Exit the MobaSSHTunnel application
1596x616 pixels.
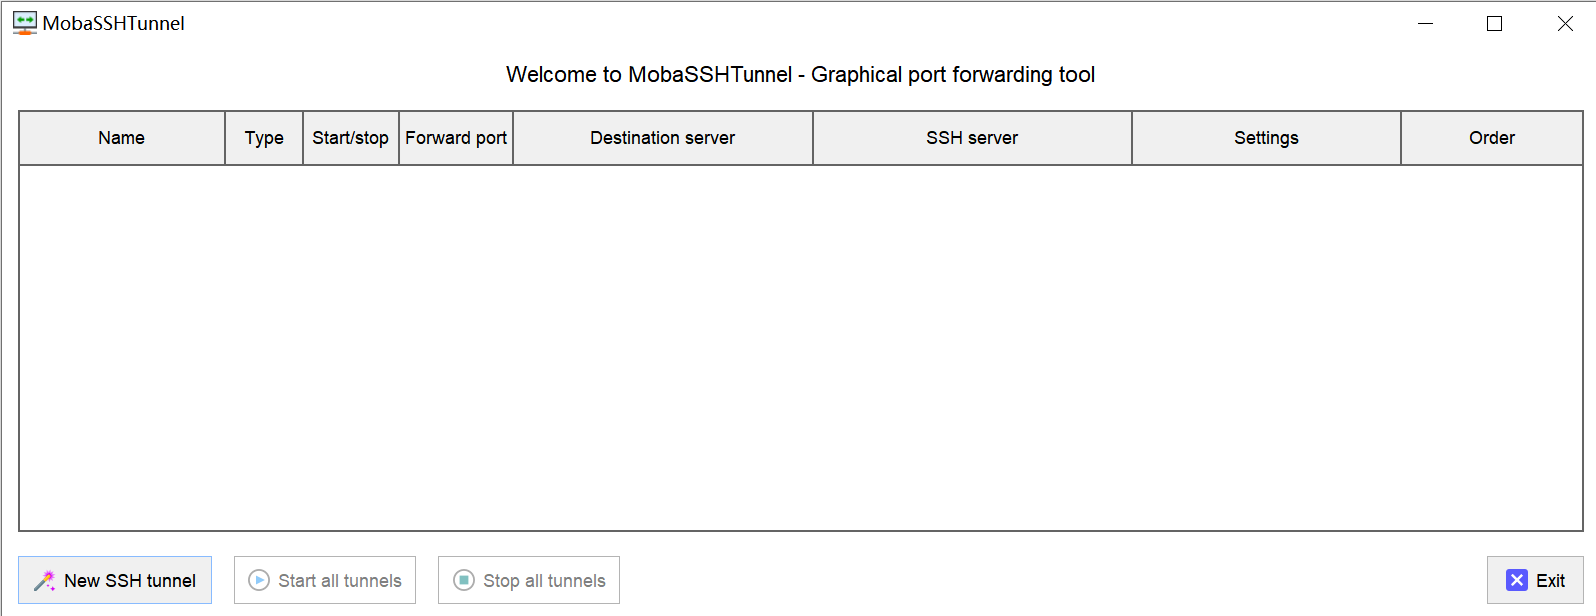[x=1535, y=580]
